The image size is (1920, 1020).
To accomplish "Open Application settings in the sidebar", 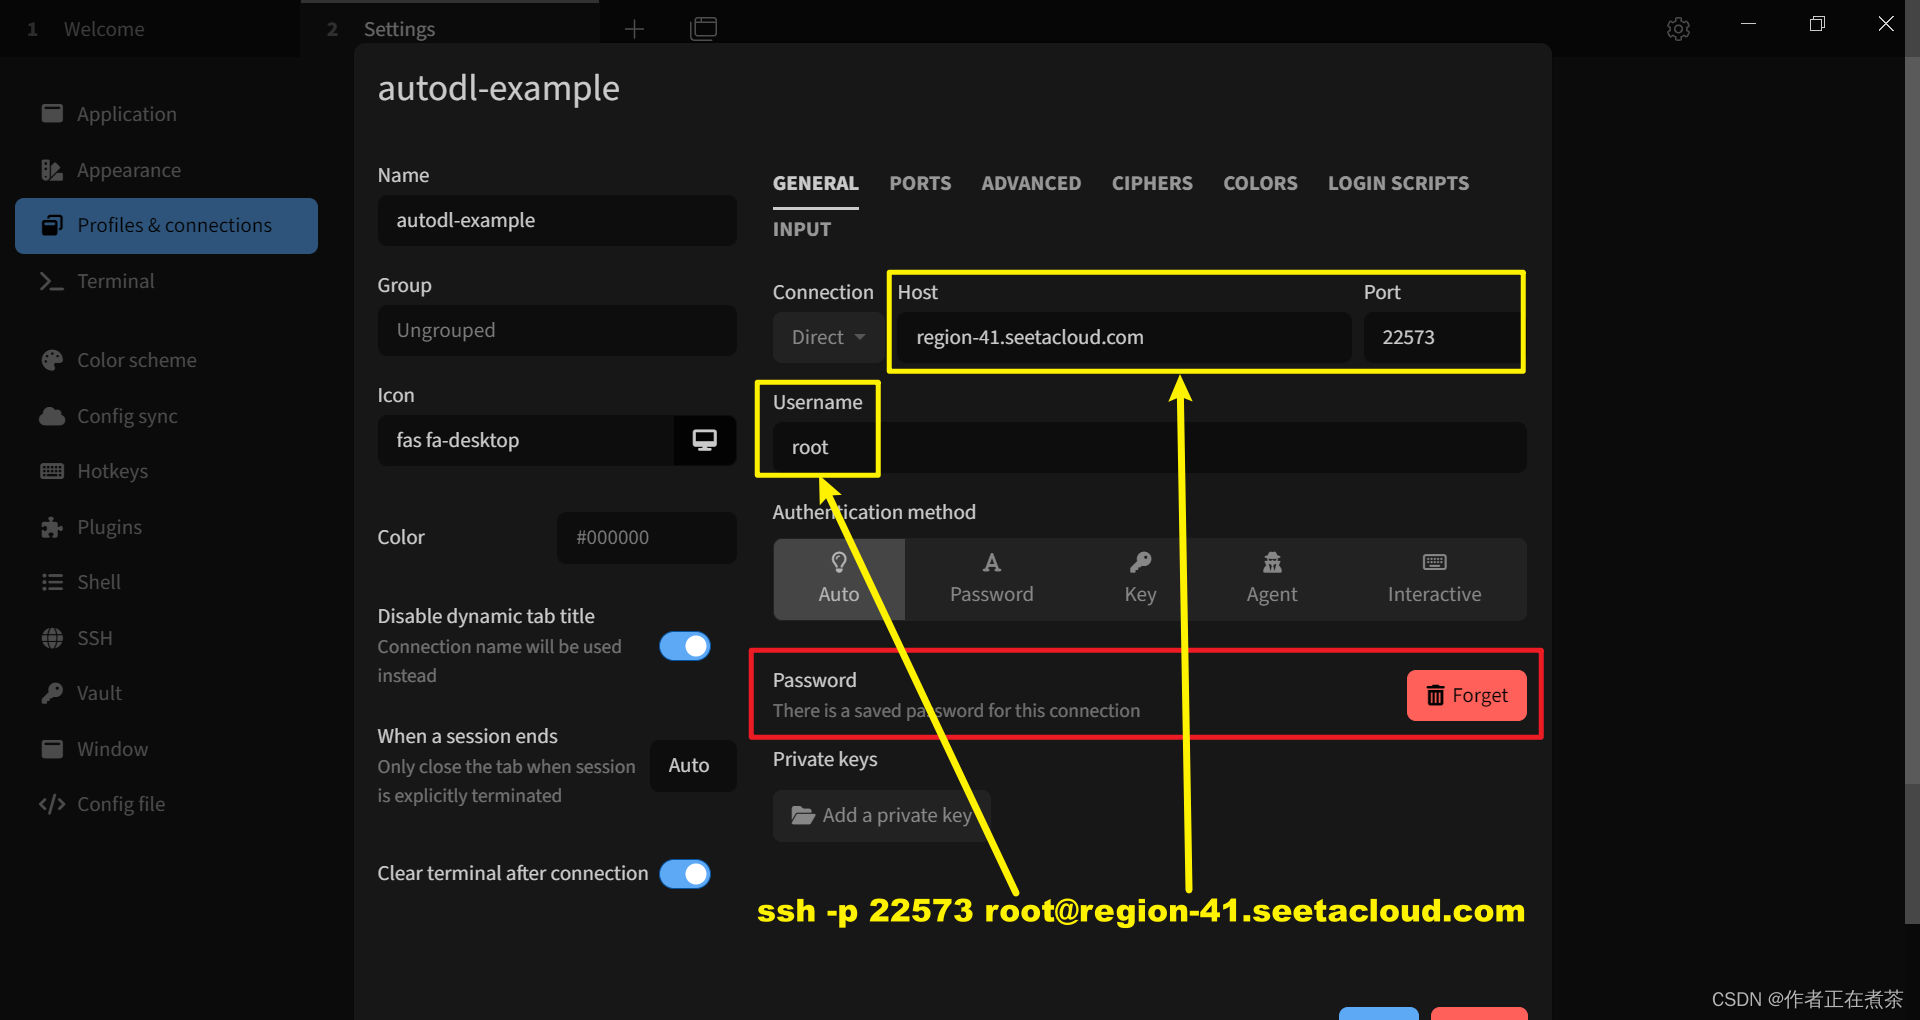I will [x=166, y=114].
